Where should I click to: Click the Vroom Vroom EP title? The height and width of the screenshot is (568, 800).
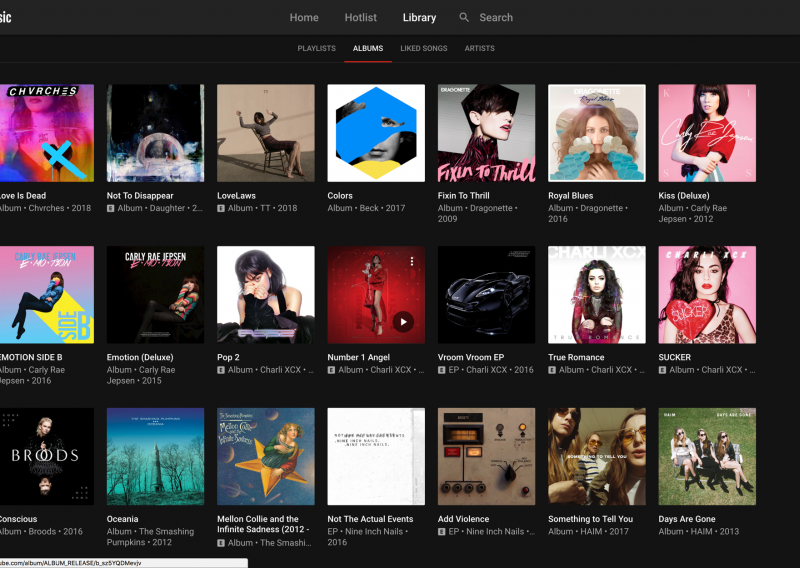(470, 357)
